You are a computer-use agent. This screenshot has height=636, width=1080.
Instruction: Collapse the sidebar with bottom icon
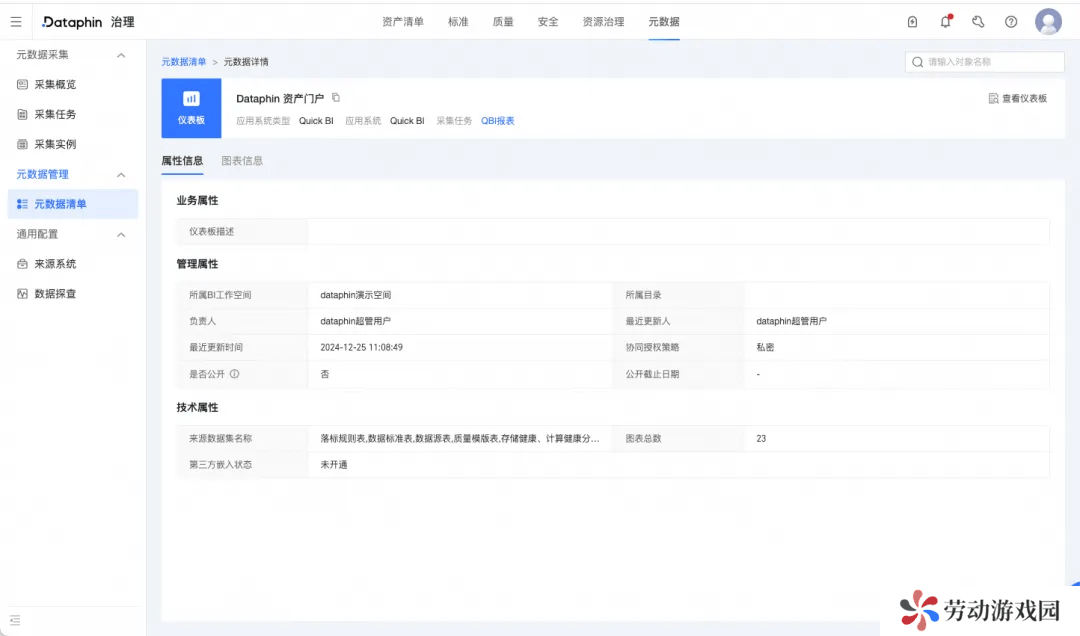coord(15,620)
